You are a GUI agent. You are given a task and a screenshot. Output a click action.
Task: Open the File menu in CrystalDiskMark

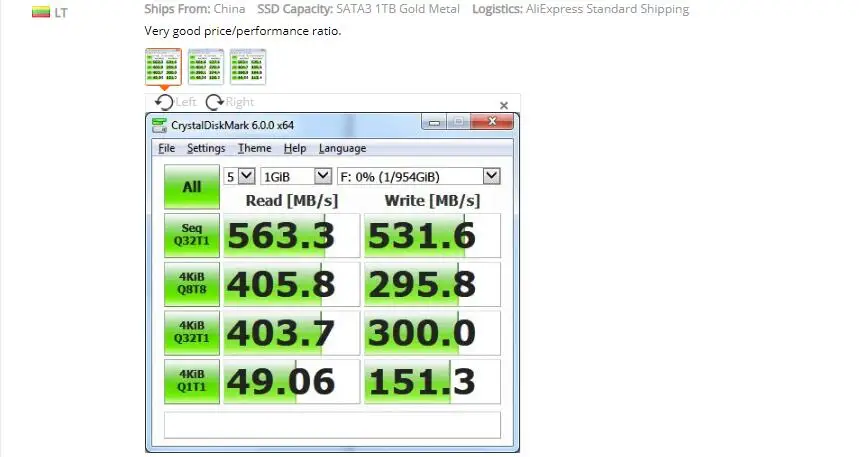(167, 148)
